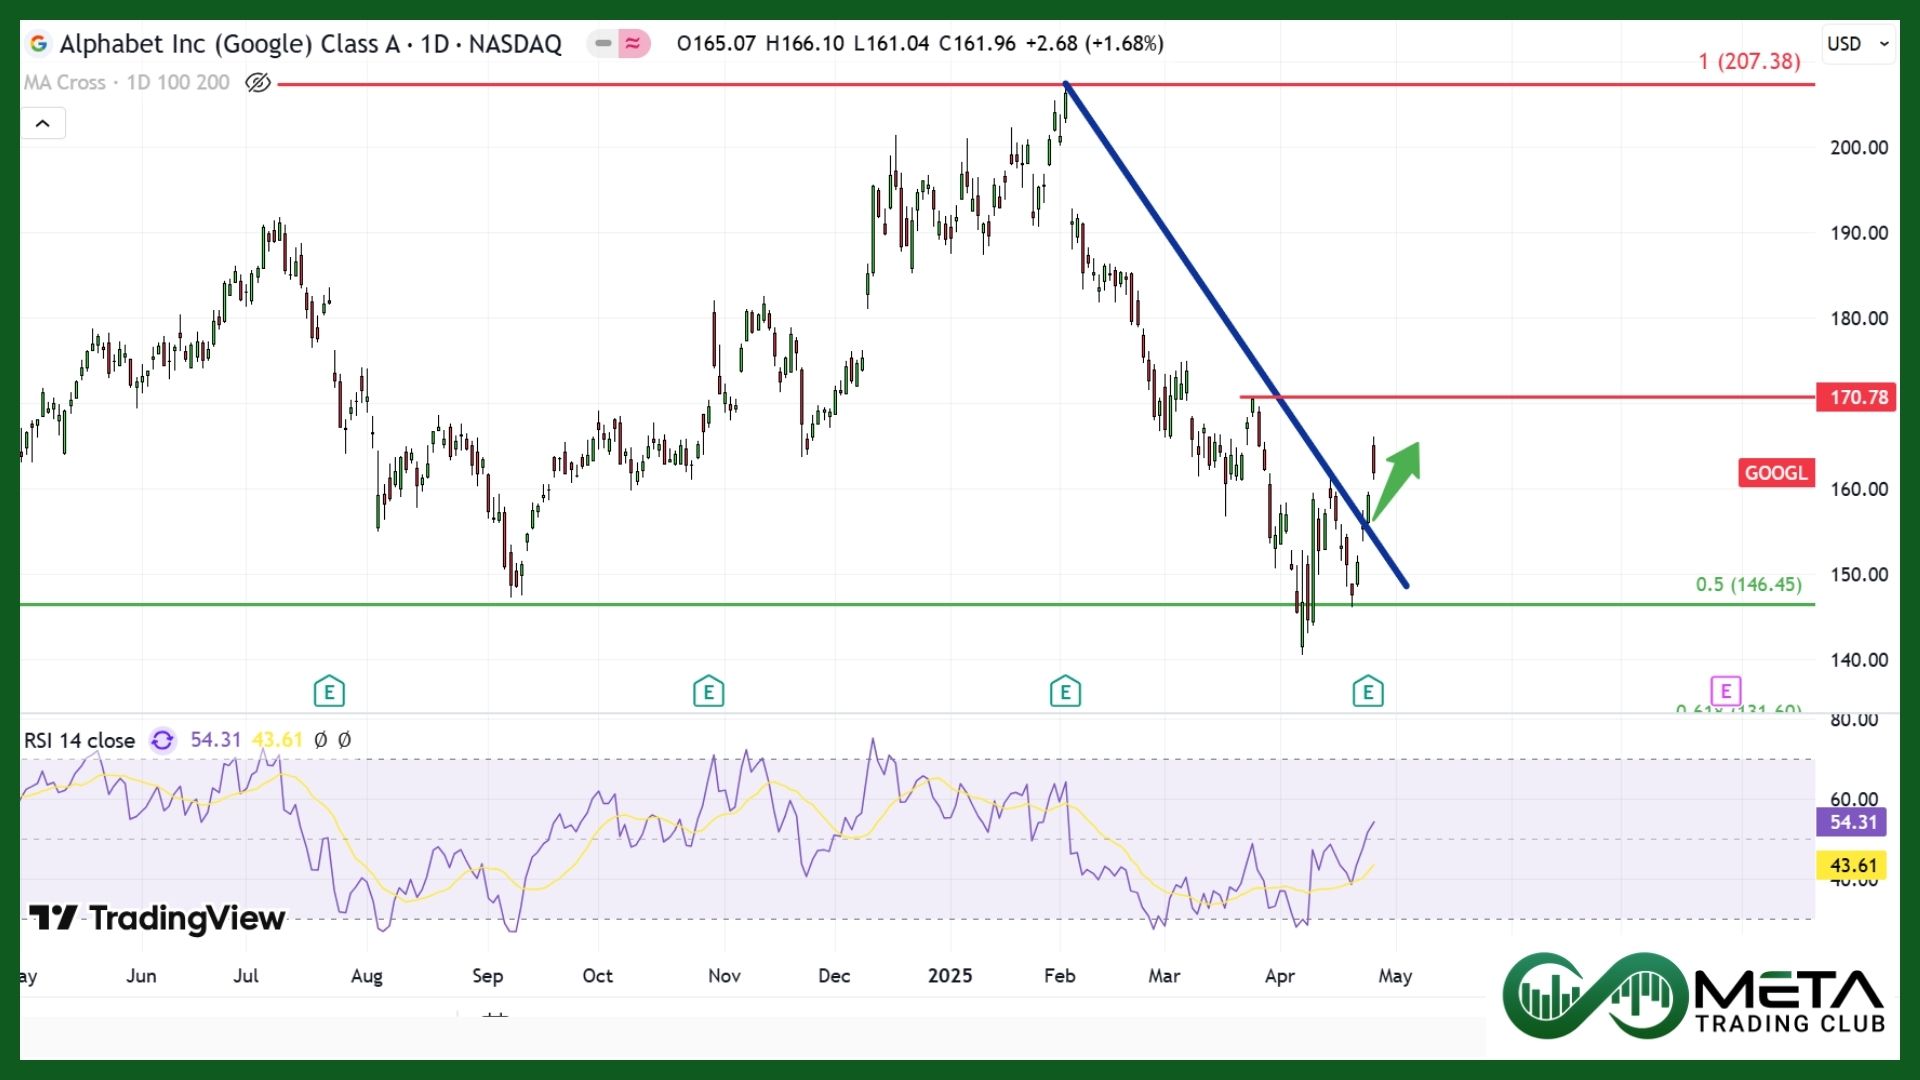Click the 200.00 price axis label
This screenshot has height=1080, width=1920.
(x=1859, y=148)
